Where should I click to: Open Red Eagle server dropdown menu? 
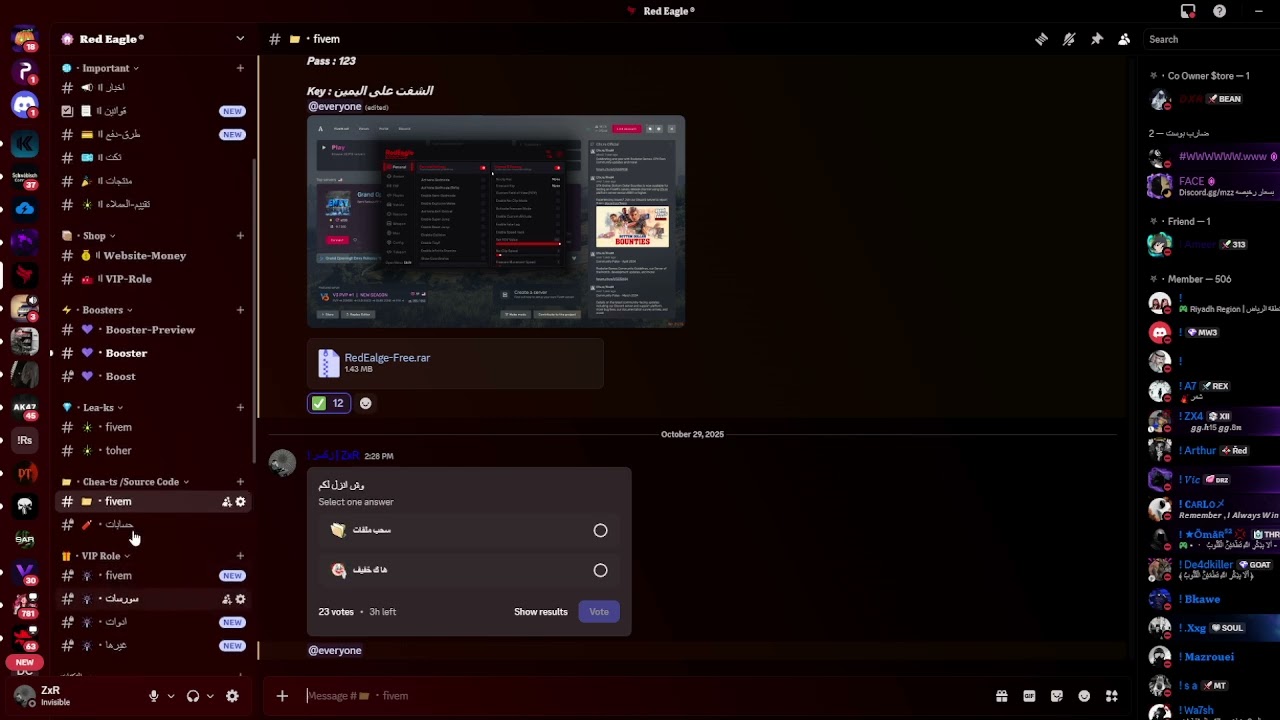[x=240, y=39]
